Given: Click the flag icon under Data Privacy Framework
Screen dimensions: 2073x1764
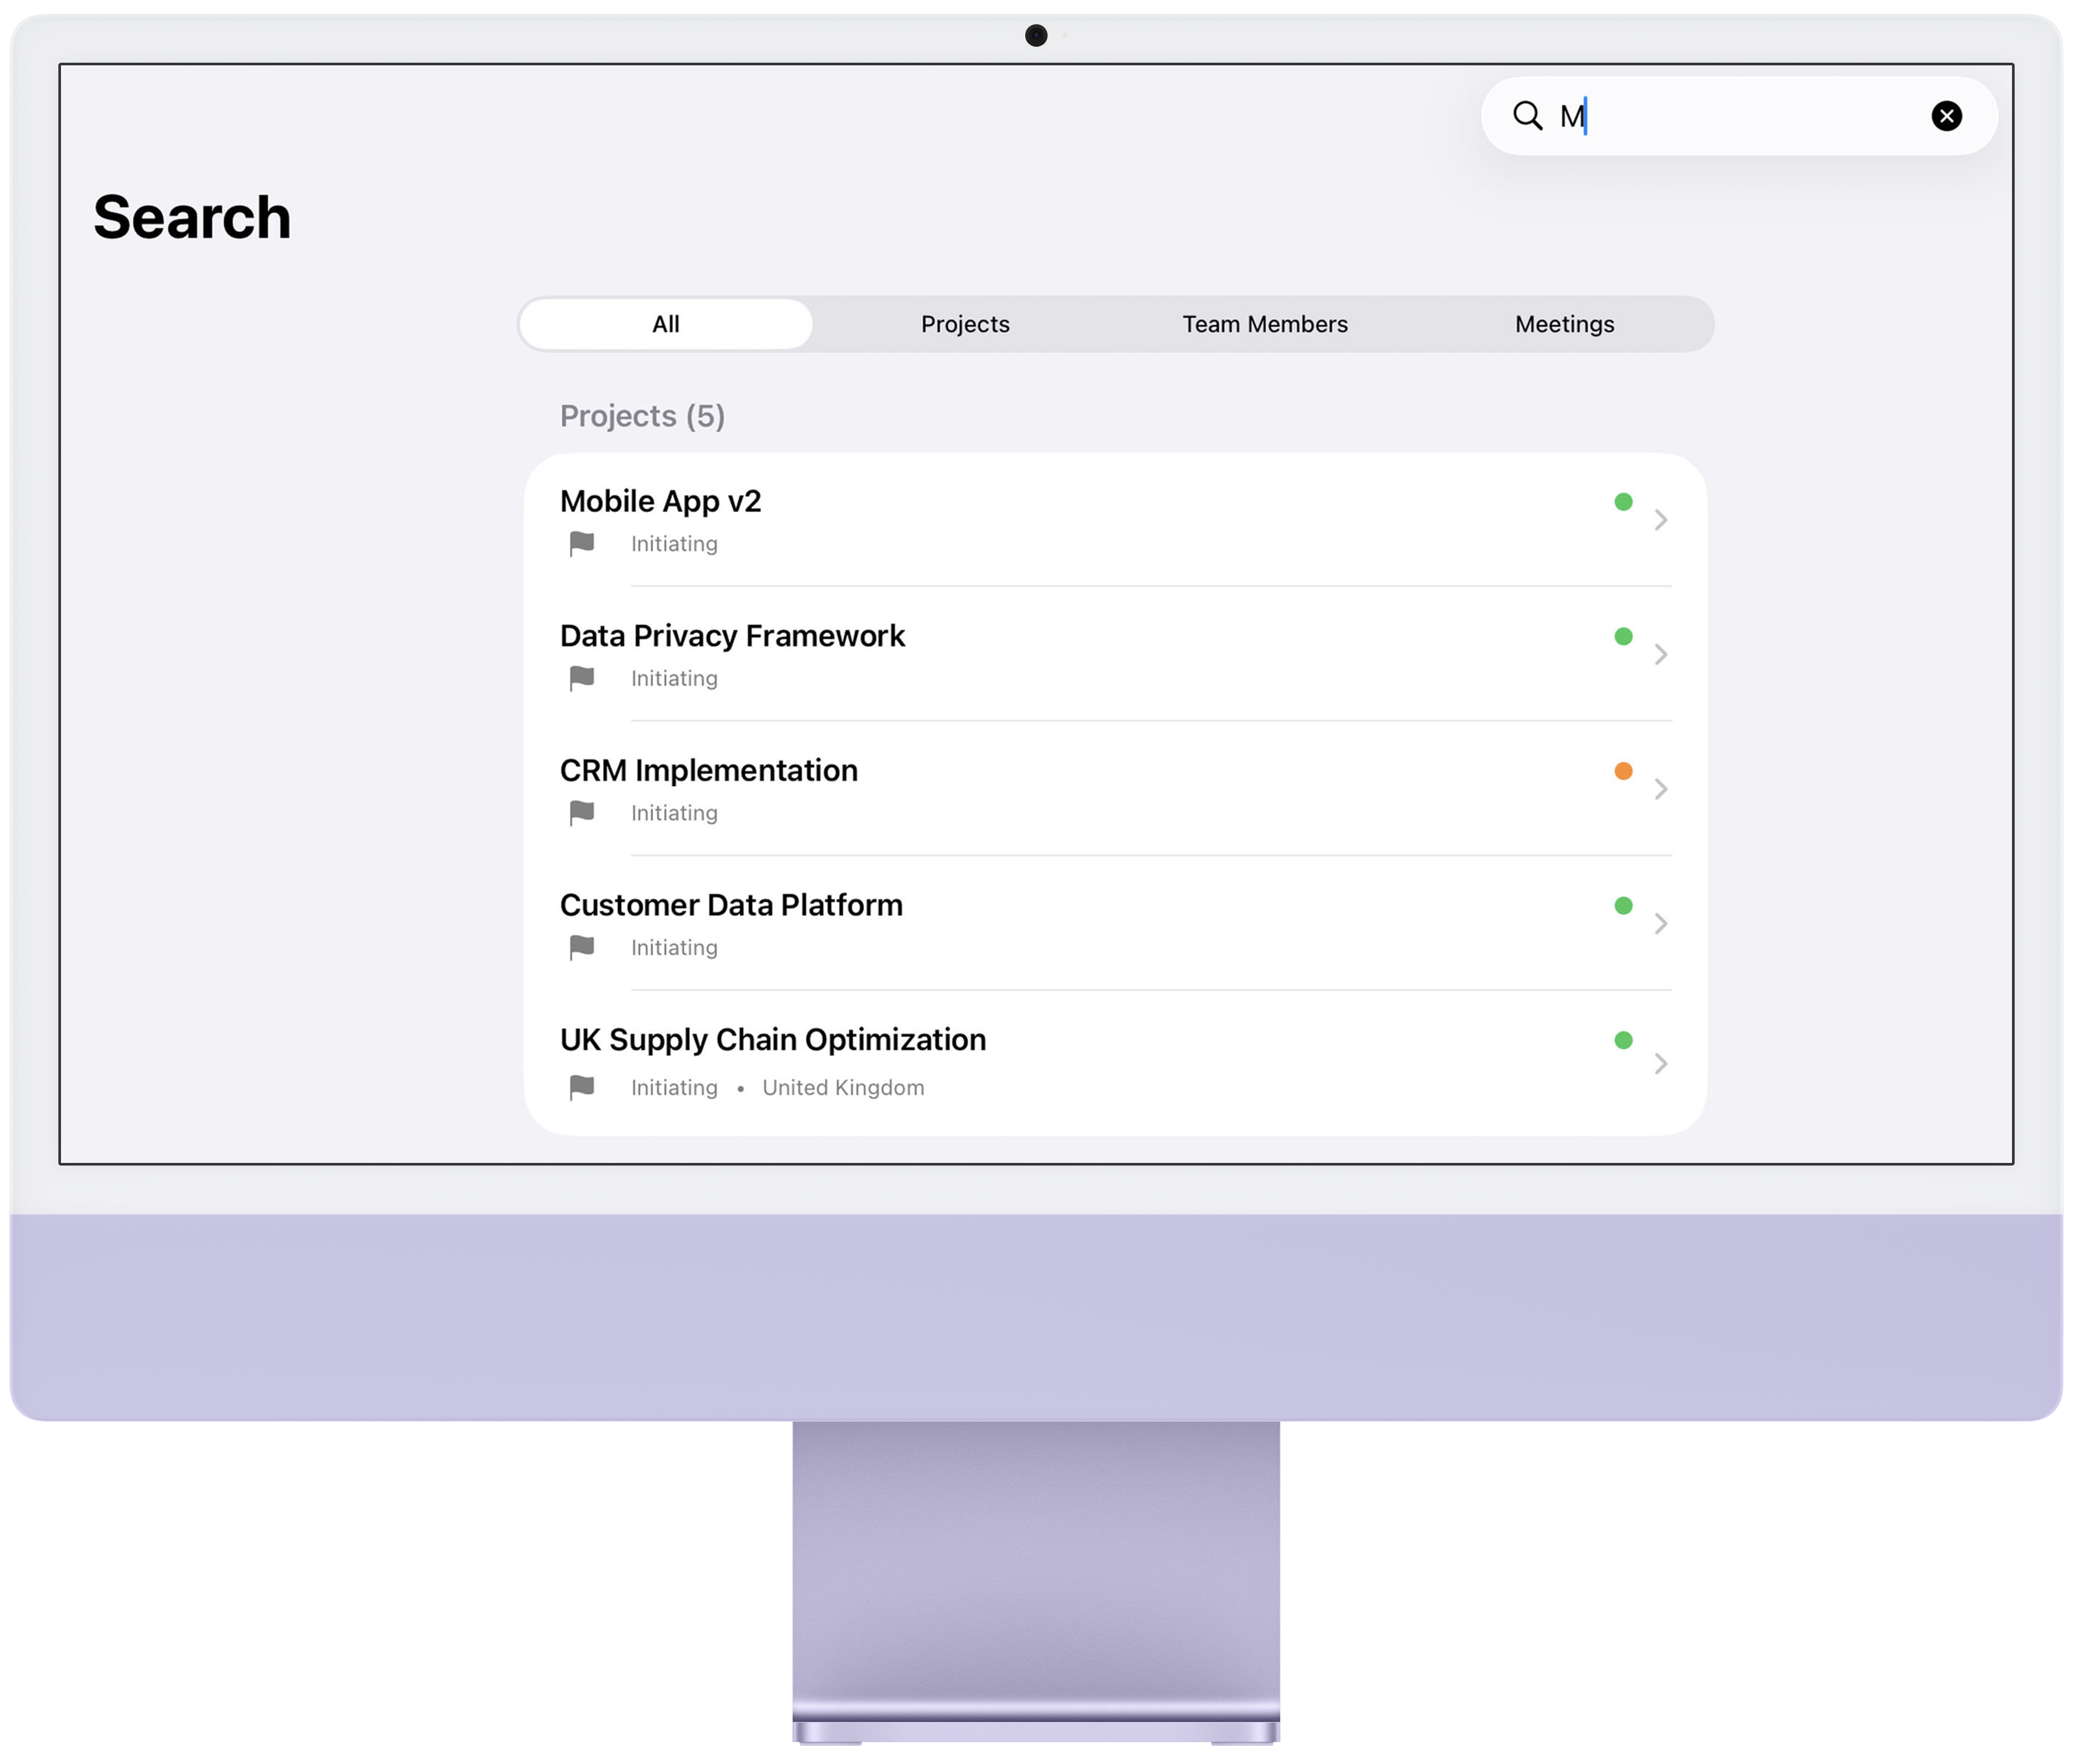Looking at the screenshot, I should [582, 678].
